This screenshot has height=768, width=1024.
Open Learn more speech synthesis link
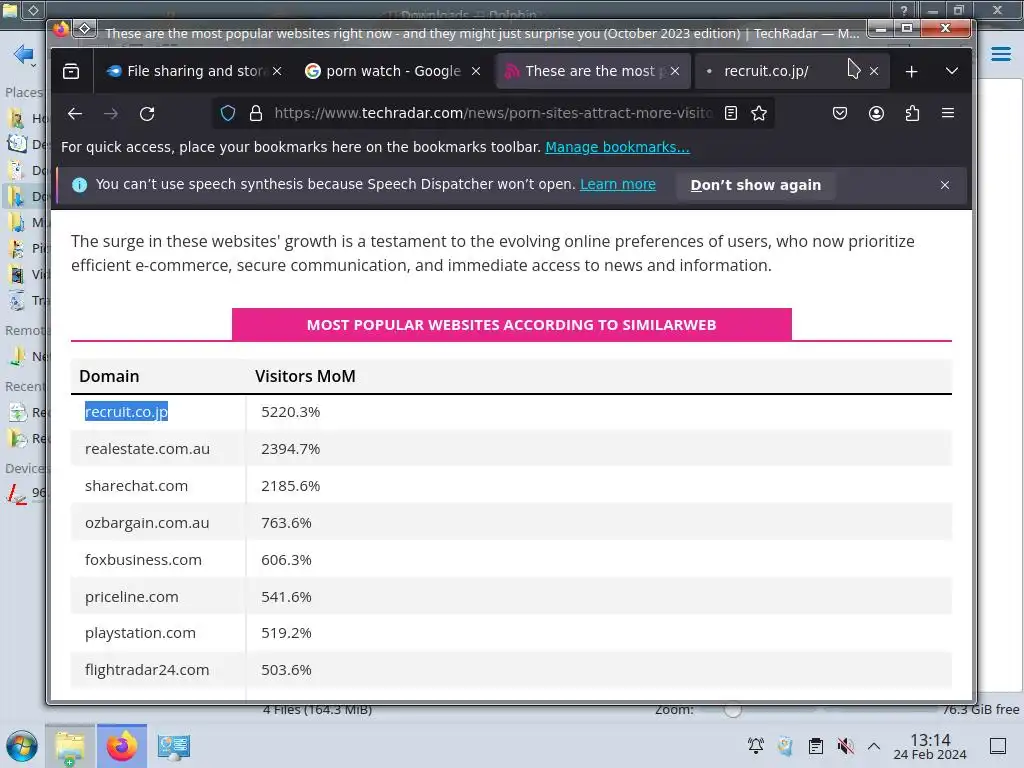coord(618,184)
